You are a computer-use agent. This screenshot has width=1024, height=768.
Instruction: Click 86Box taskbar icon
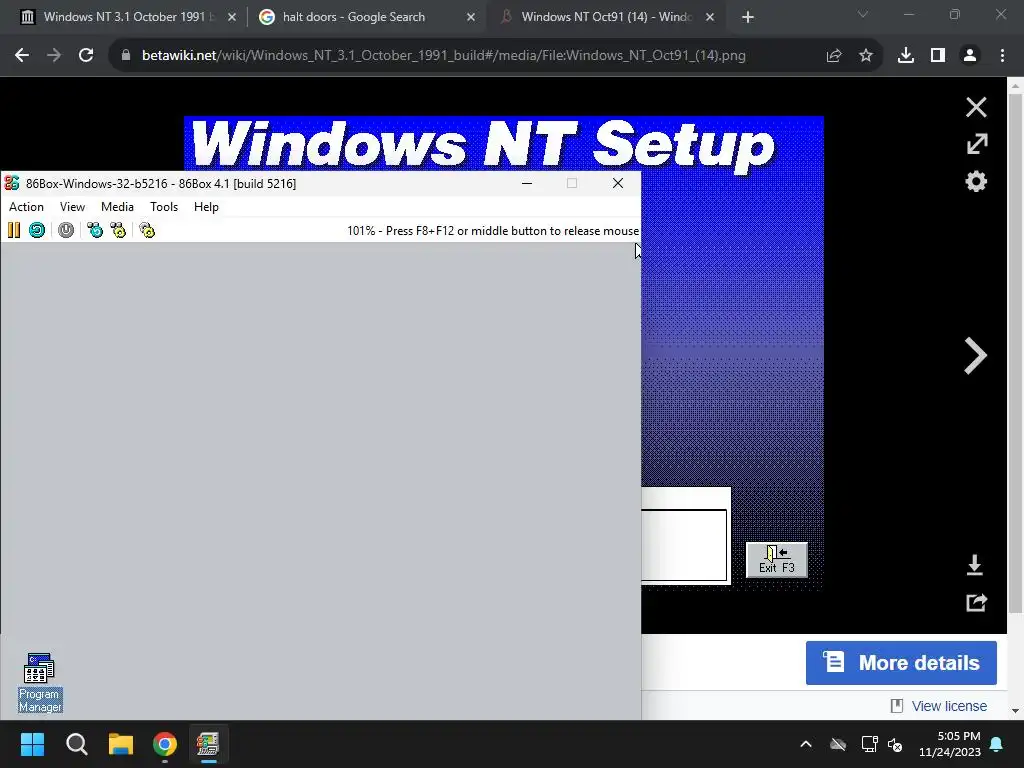click(x=208, y=744)
